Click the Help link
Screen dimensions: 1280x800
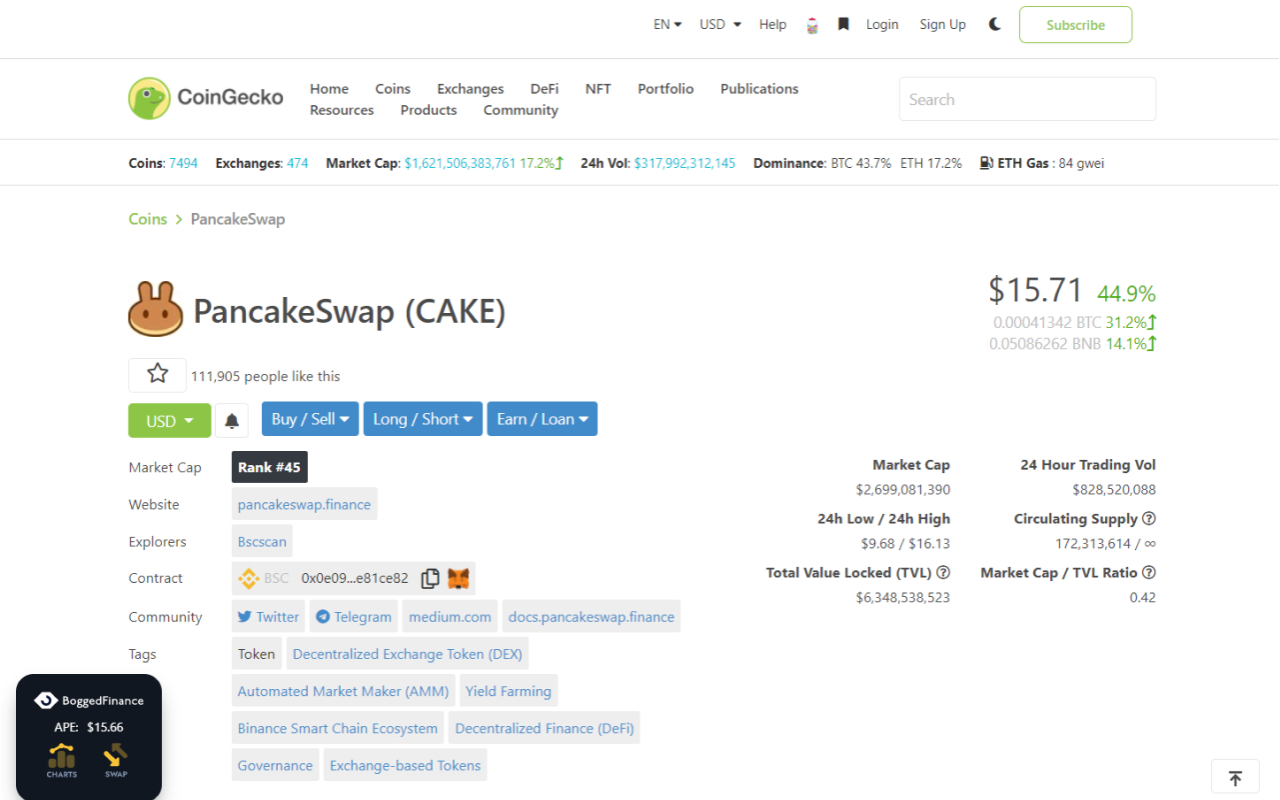pos(773,24)
